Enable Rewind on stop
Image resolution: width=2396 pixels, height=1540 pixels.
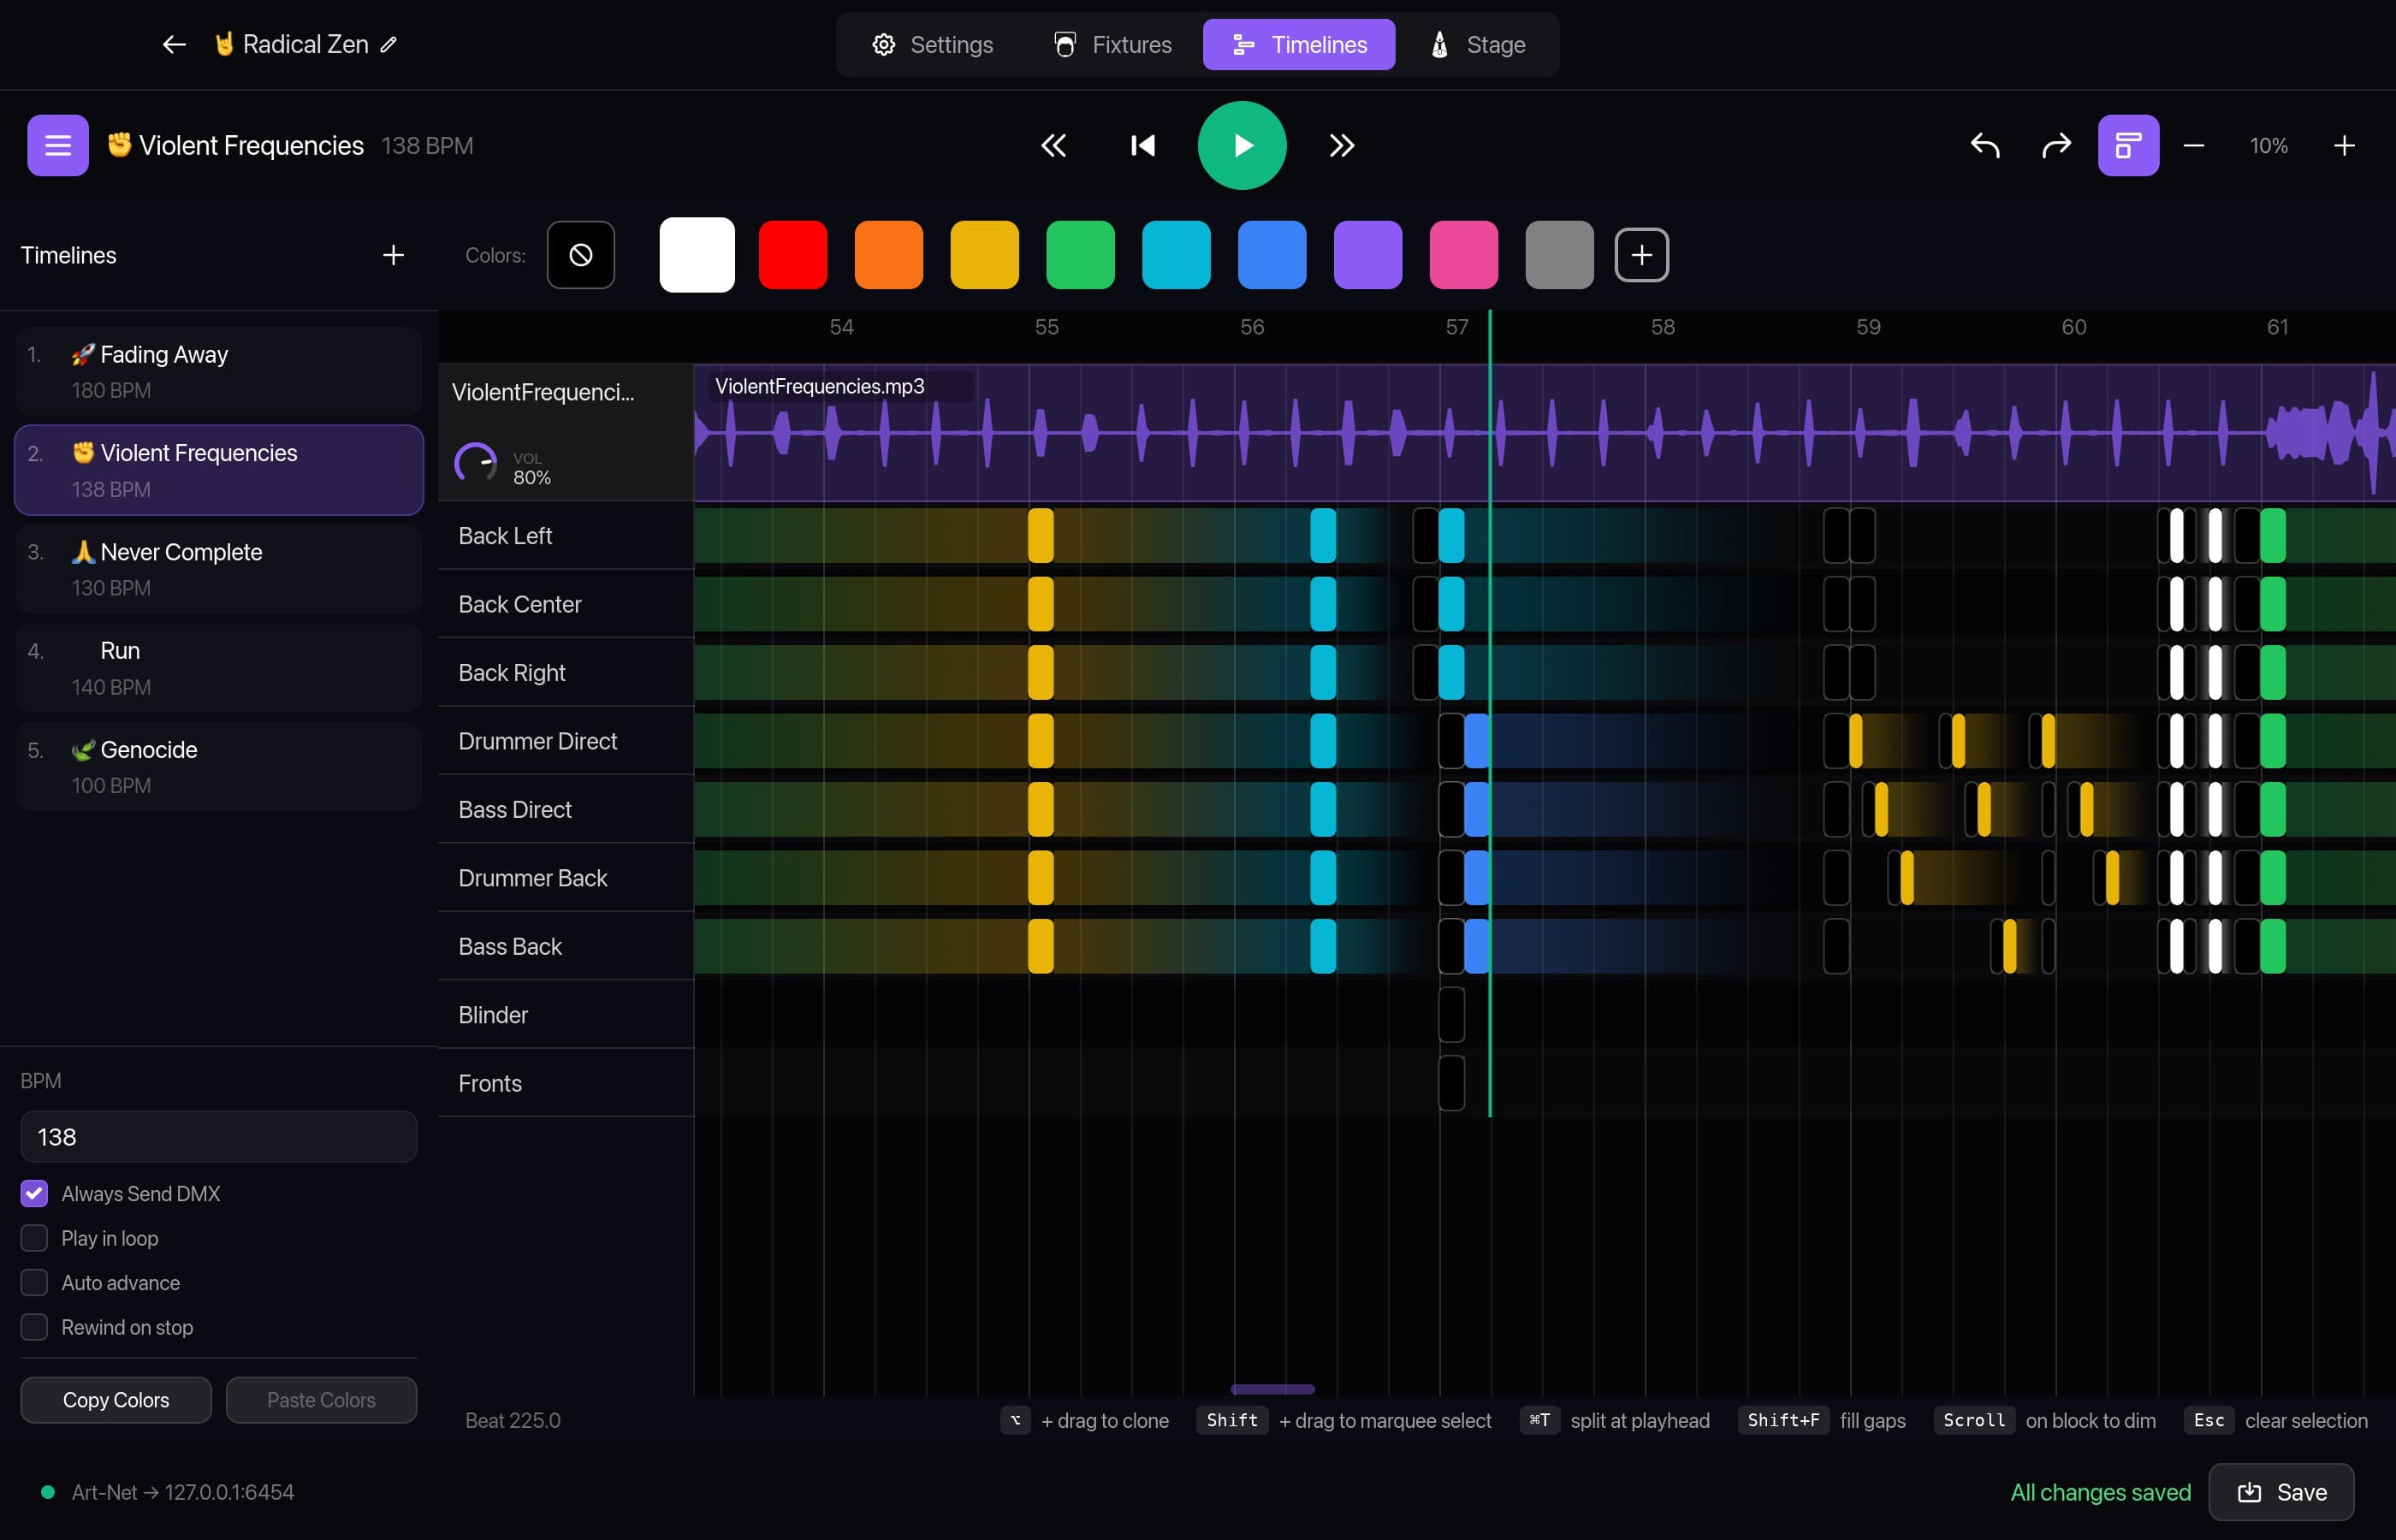34,1327
